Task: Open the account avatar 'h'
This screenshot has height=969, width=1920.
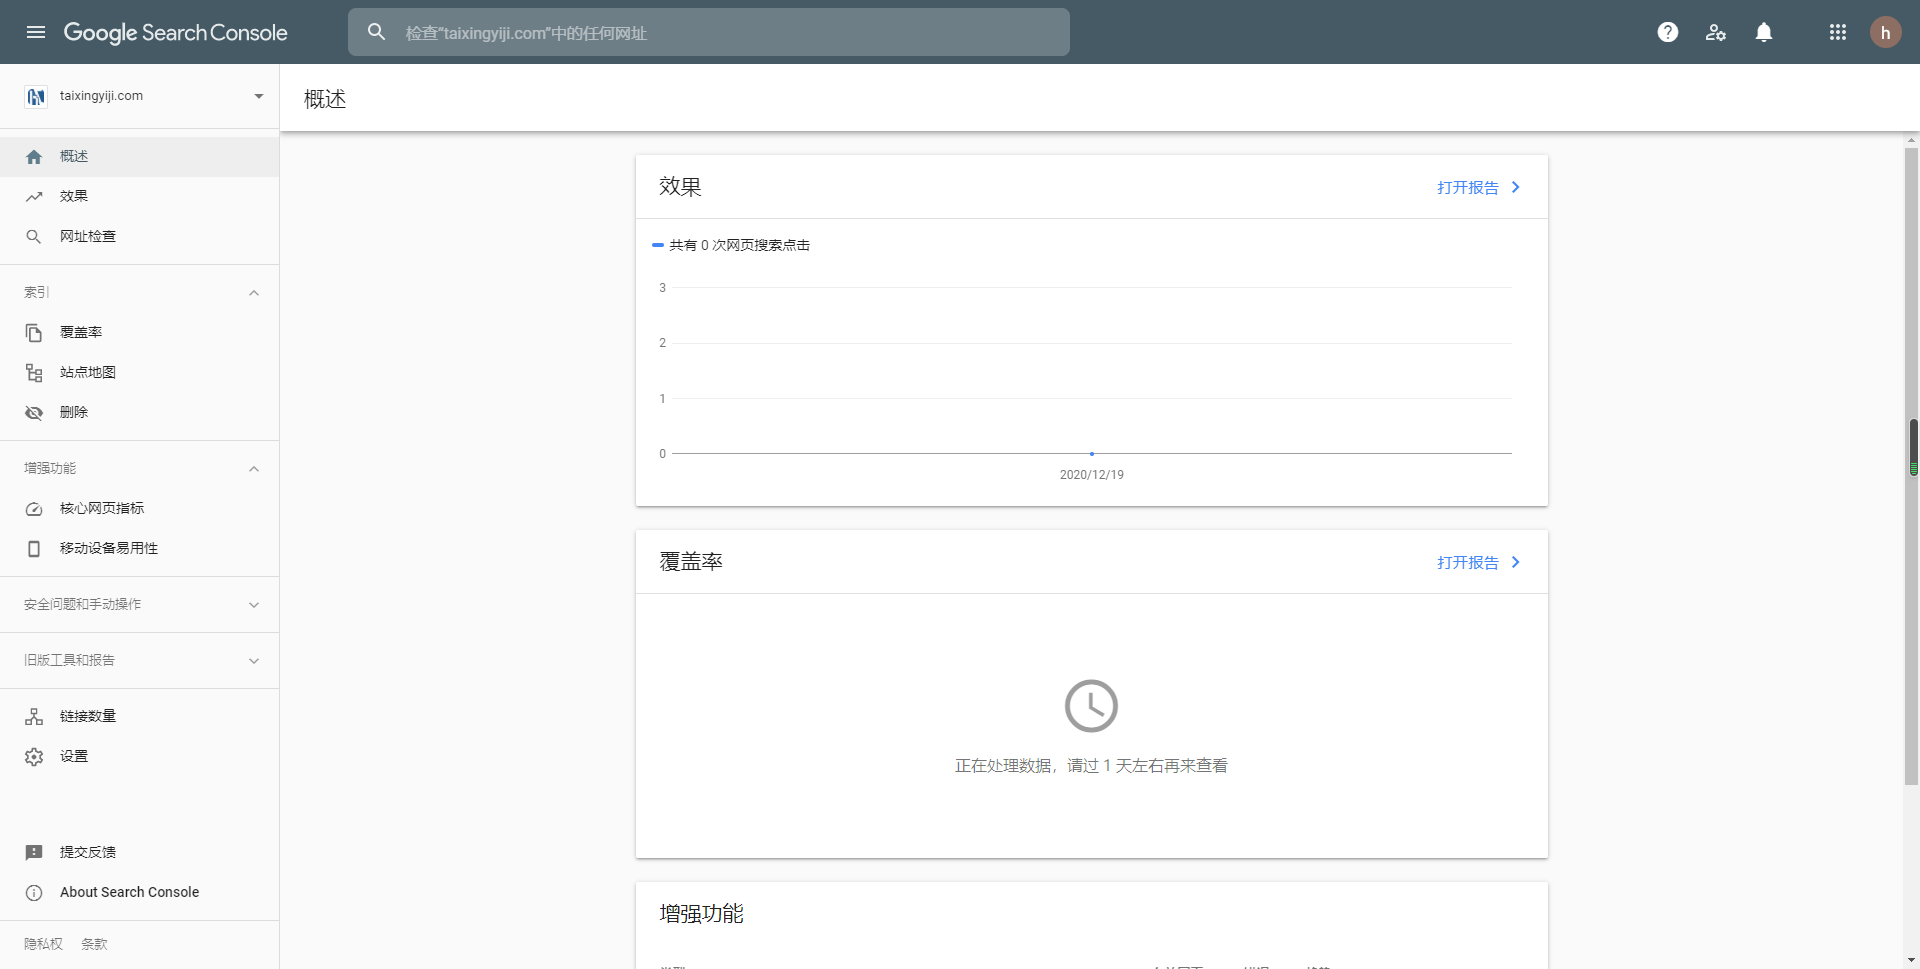Action: pyautogui.click(x=1885, y=32)
